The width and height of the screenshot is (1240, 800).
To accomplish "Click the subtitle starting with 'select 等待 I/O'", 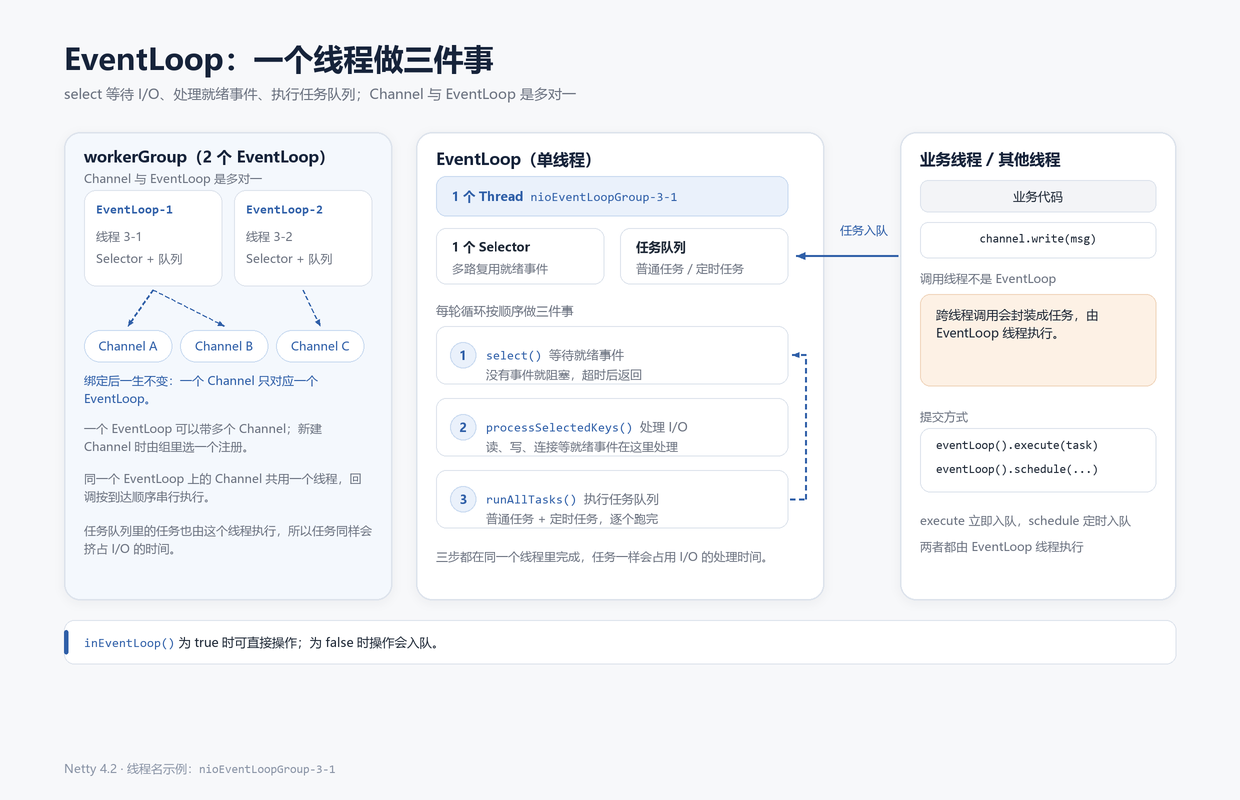I will (x=320, y=94).
